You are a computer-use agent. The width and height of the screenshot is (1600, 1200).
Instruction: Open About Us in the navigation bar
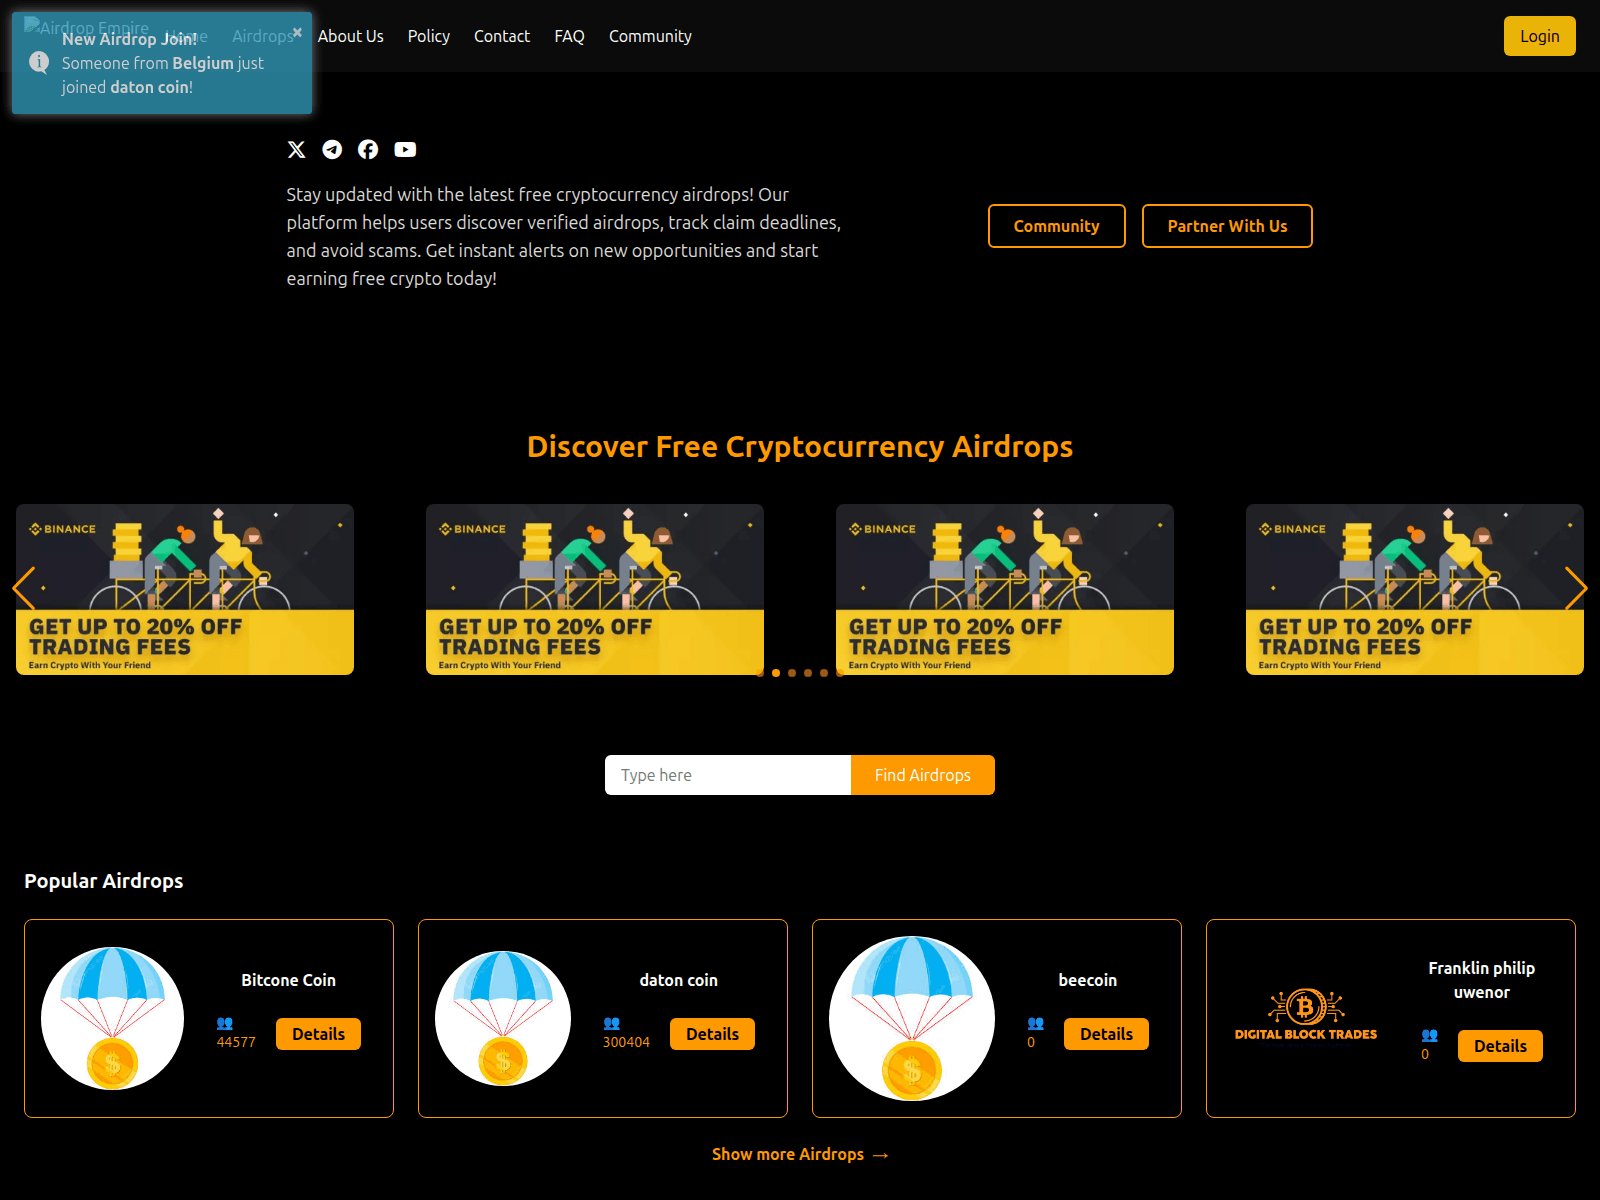point(351,36)
